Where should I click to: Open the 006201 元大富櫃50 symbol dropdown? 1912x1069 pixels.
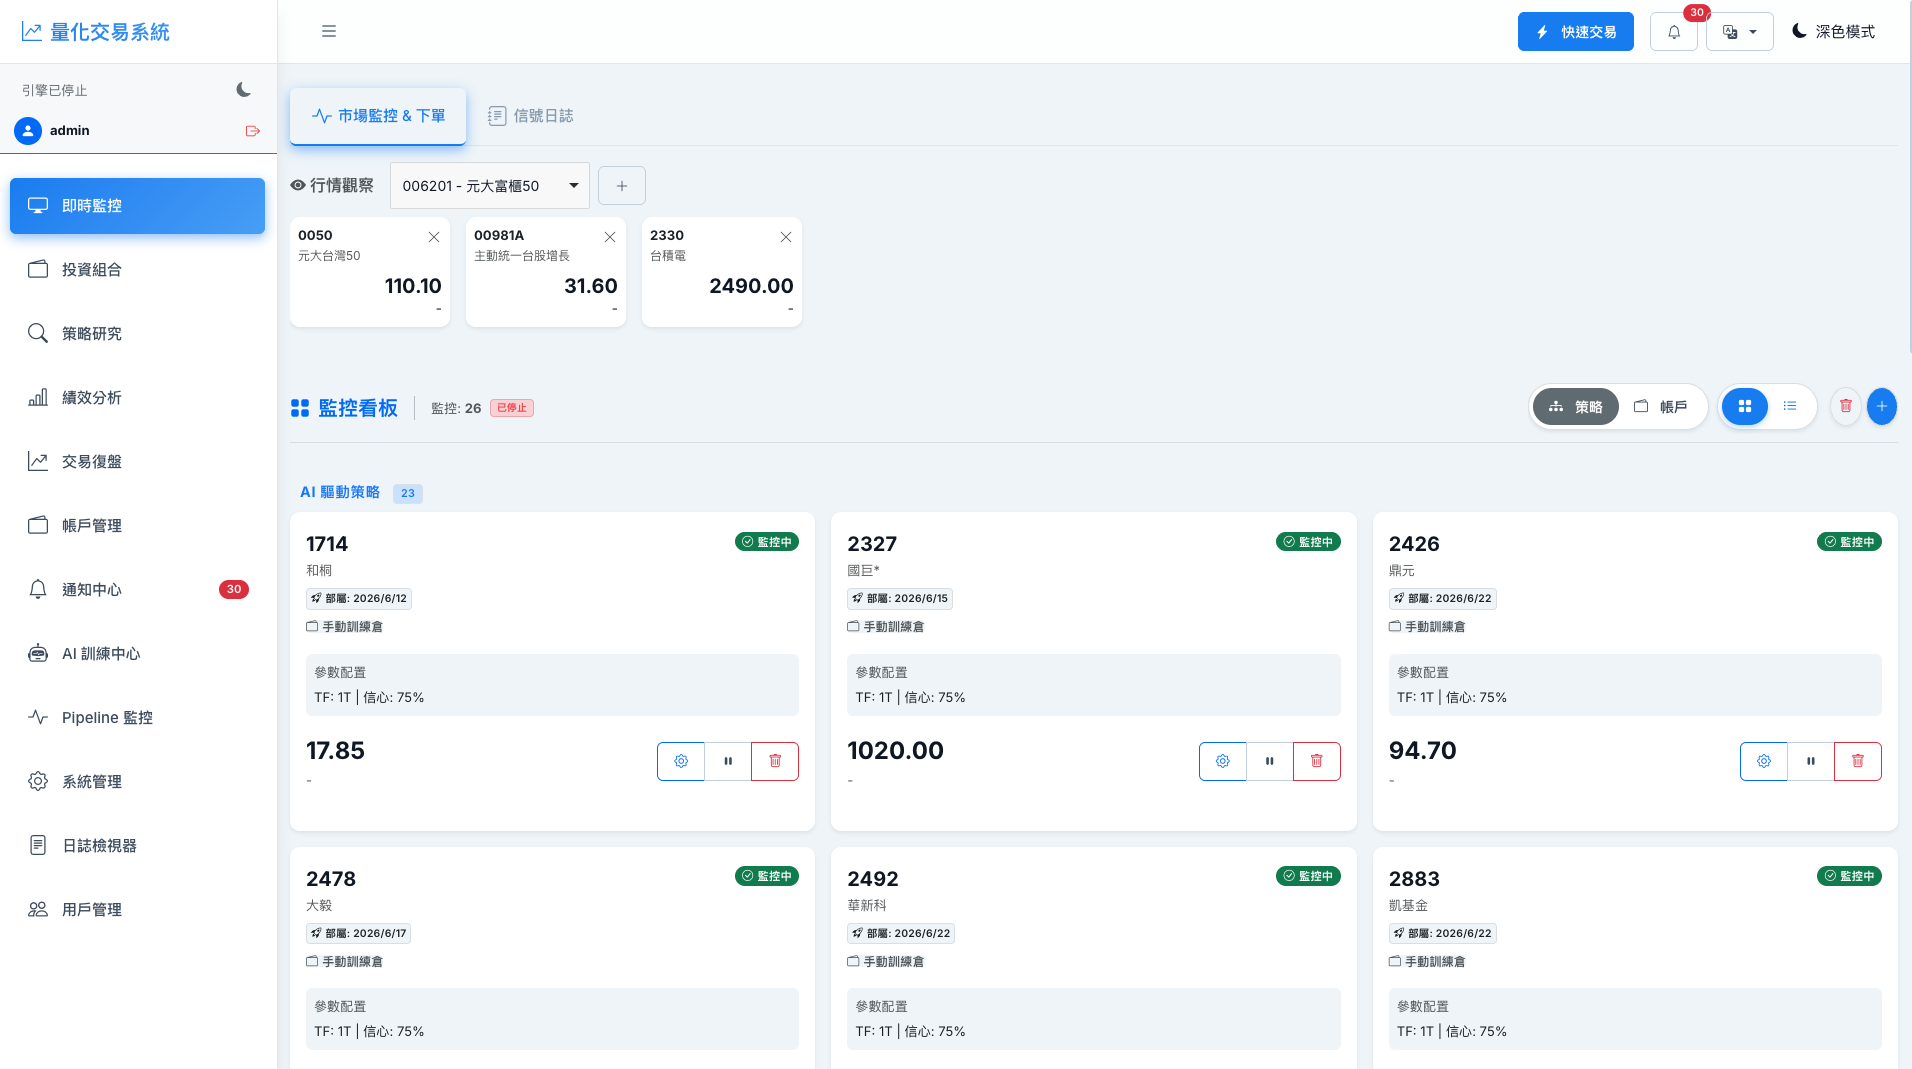pos(489,186)
